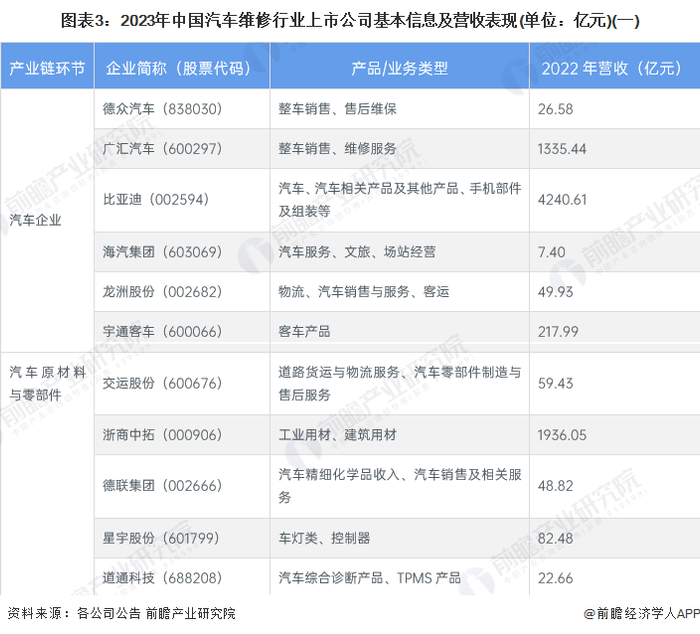Click the revenue value '26.58'

[x=555, y=109]
